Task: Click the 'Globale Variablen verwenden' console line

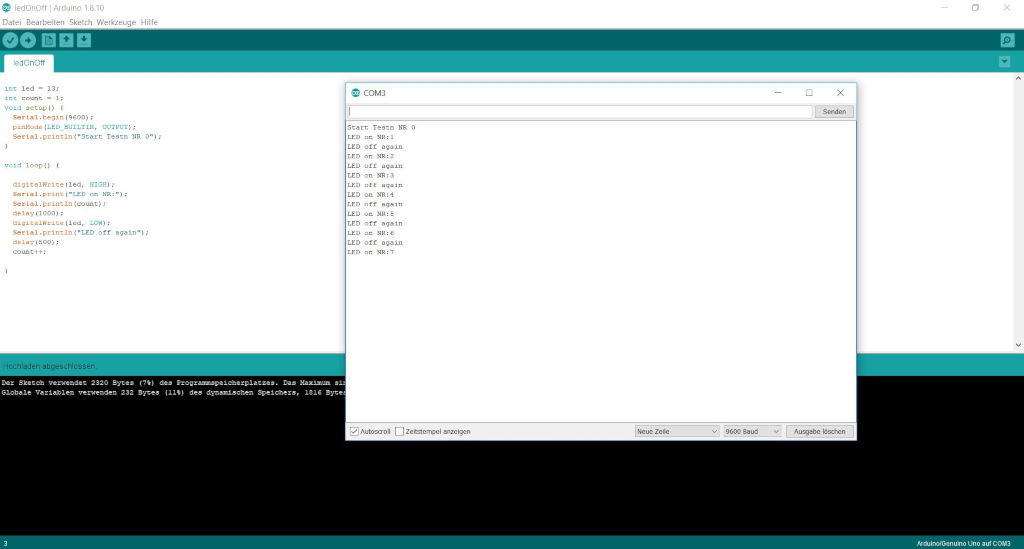Action: [x=173, y=393]
